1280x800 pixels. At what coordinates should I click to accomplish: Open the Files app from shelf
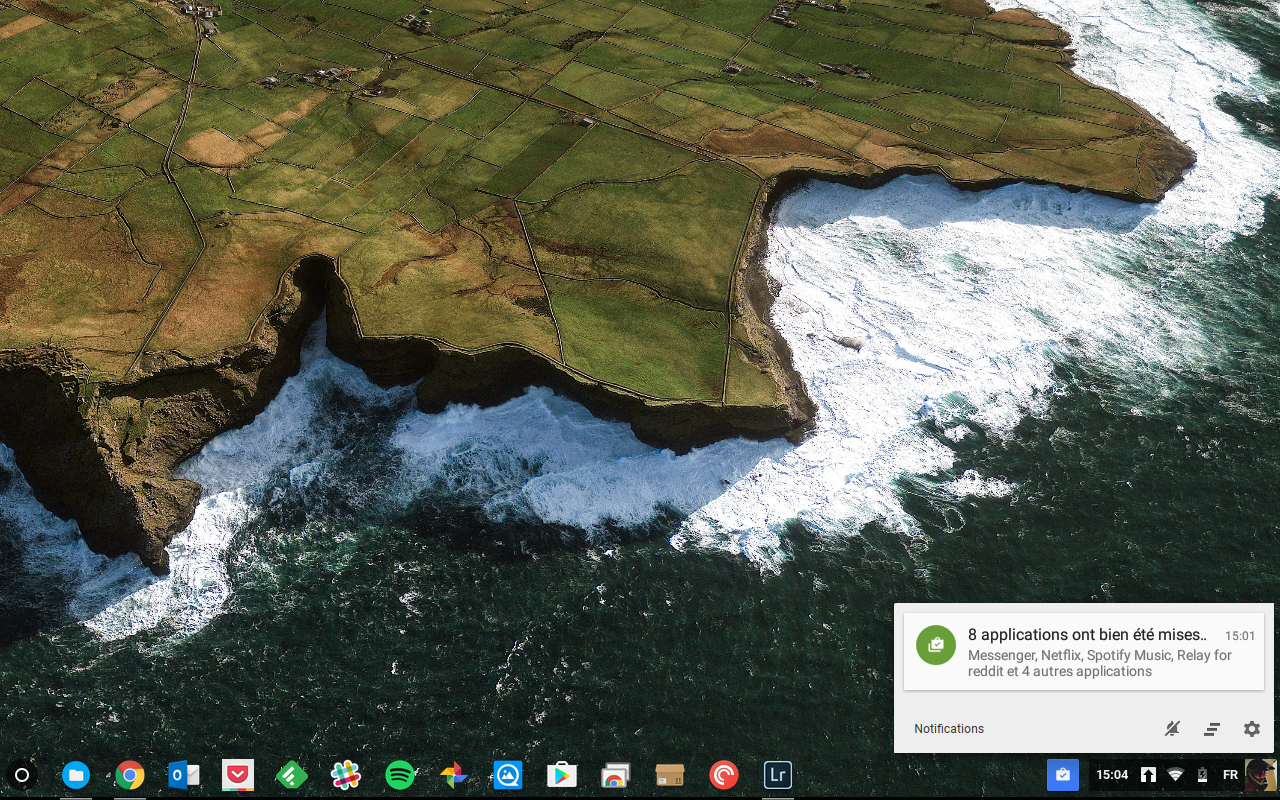(x=76, y=775)
